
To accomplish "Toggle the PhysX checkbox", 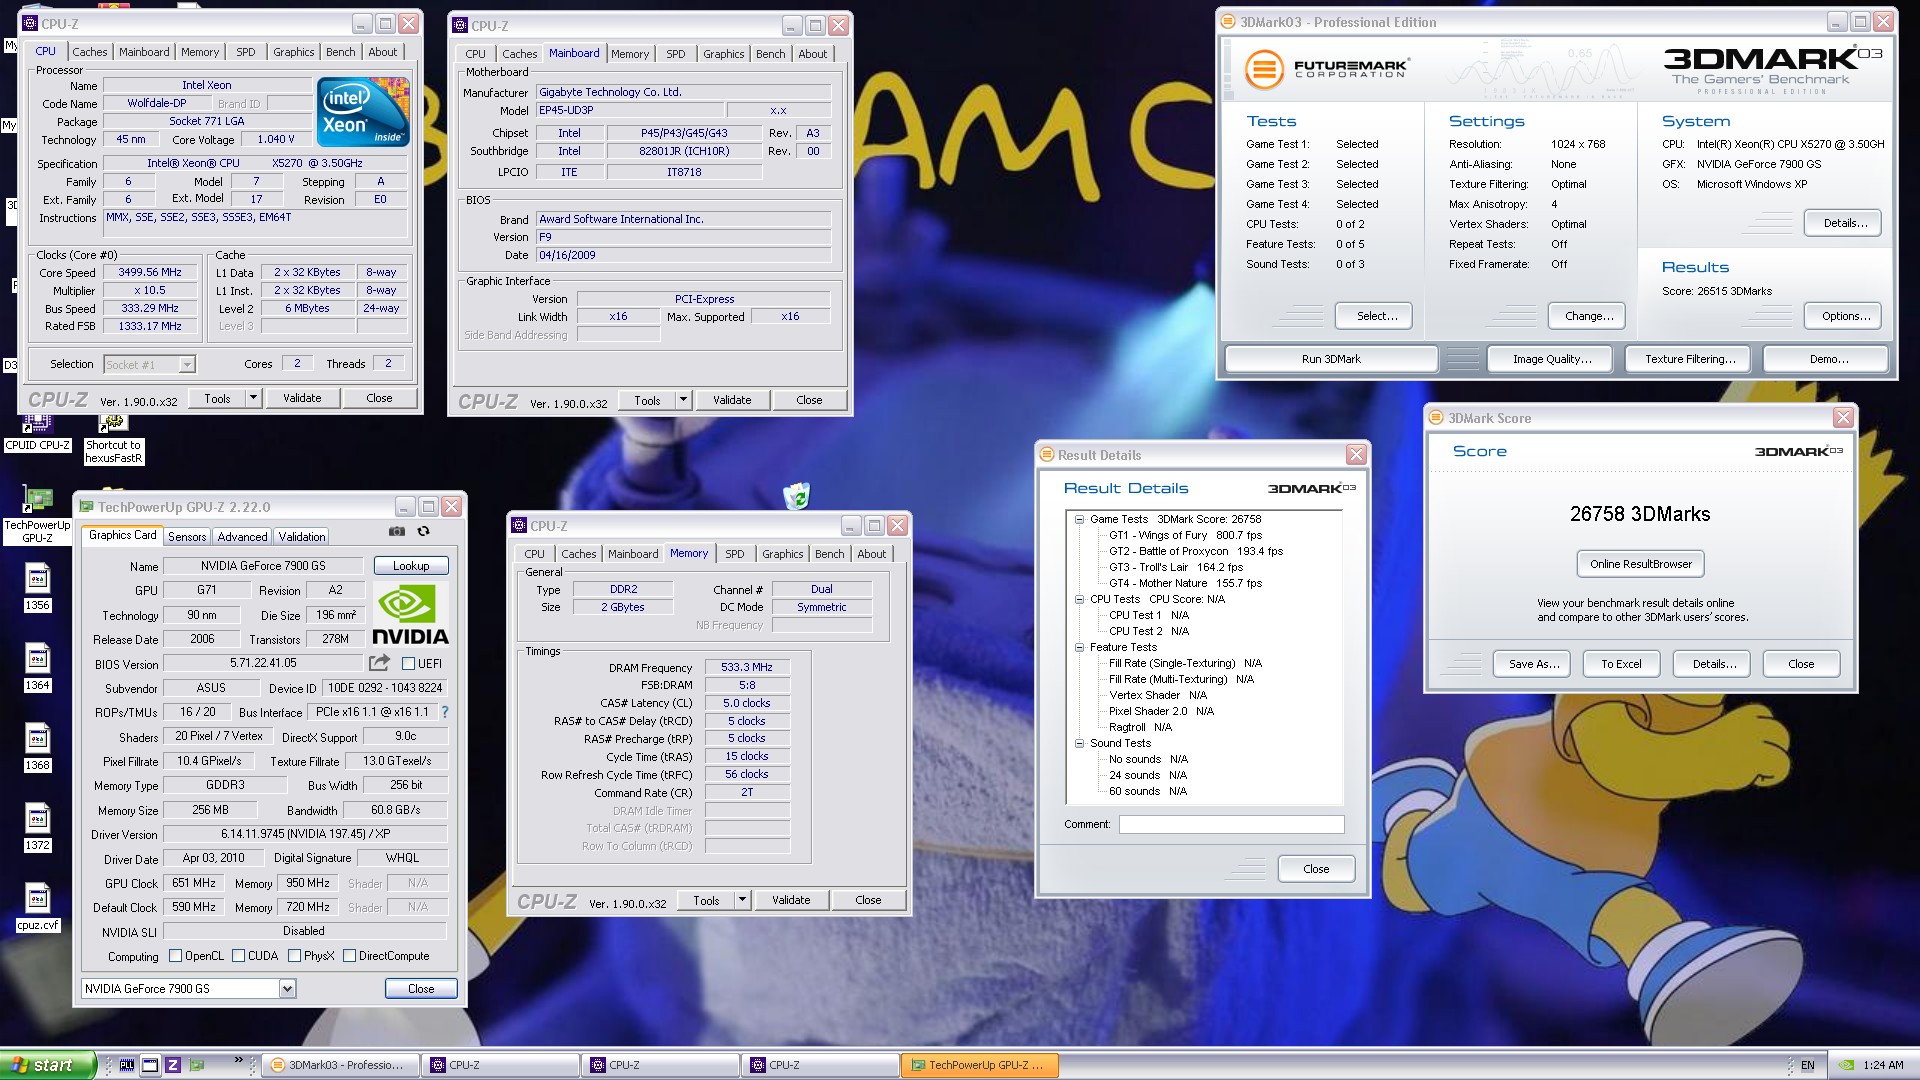I will point(295,956).
